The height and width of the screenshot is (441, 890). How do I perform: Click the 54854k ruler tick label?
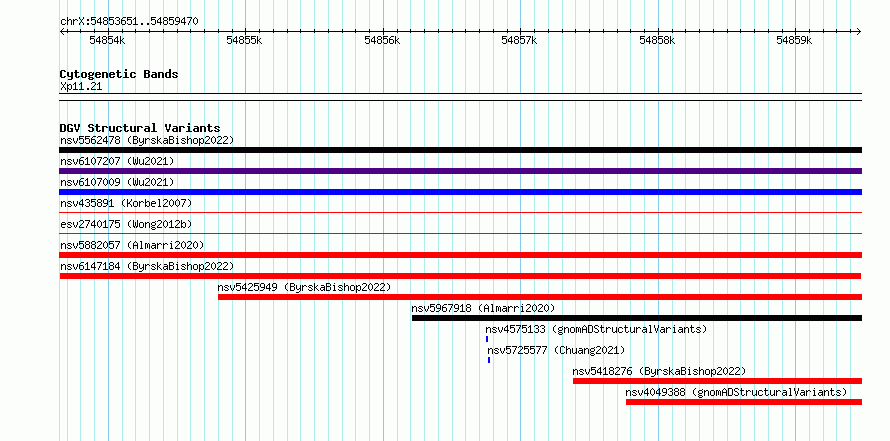click(x=107, y=40)
